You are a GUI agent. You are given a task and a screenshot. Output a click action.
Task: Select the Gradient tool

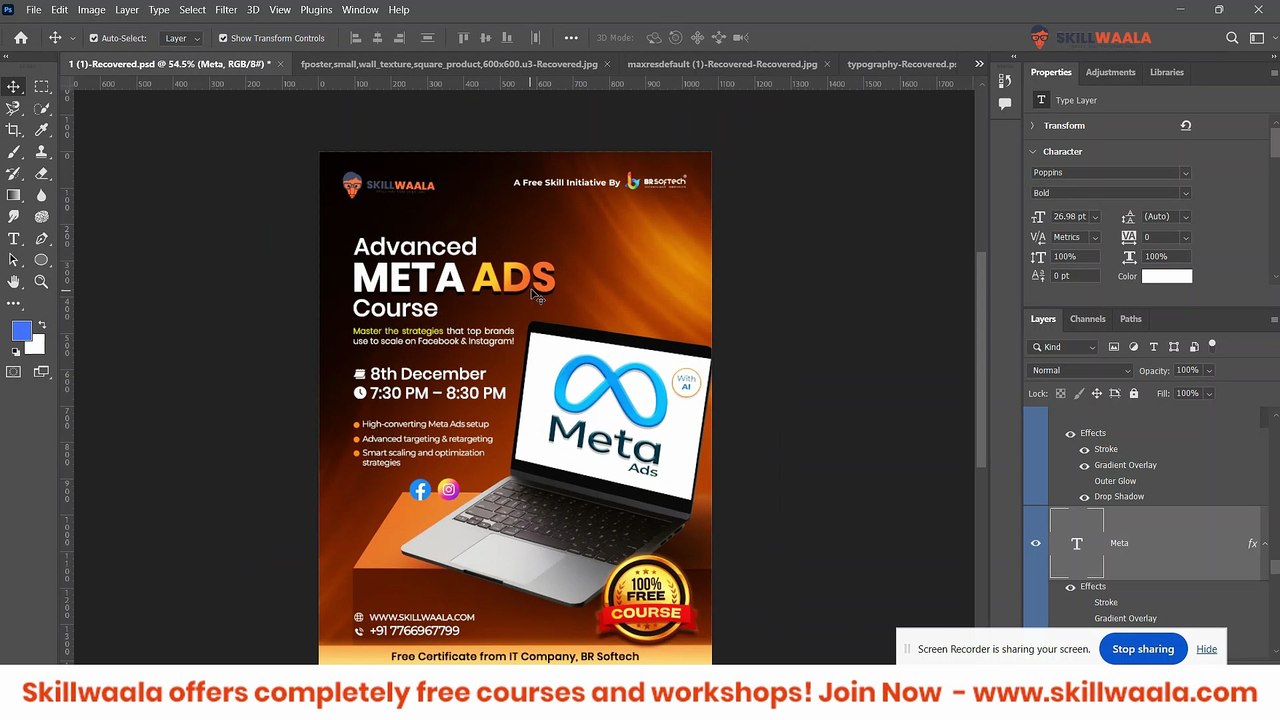coord(14,195)
